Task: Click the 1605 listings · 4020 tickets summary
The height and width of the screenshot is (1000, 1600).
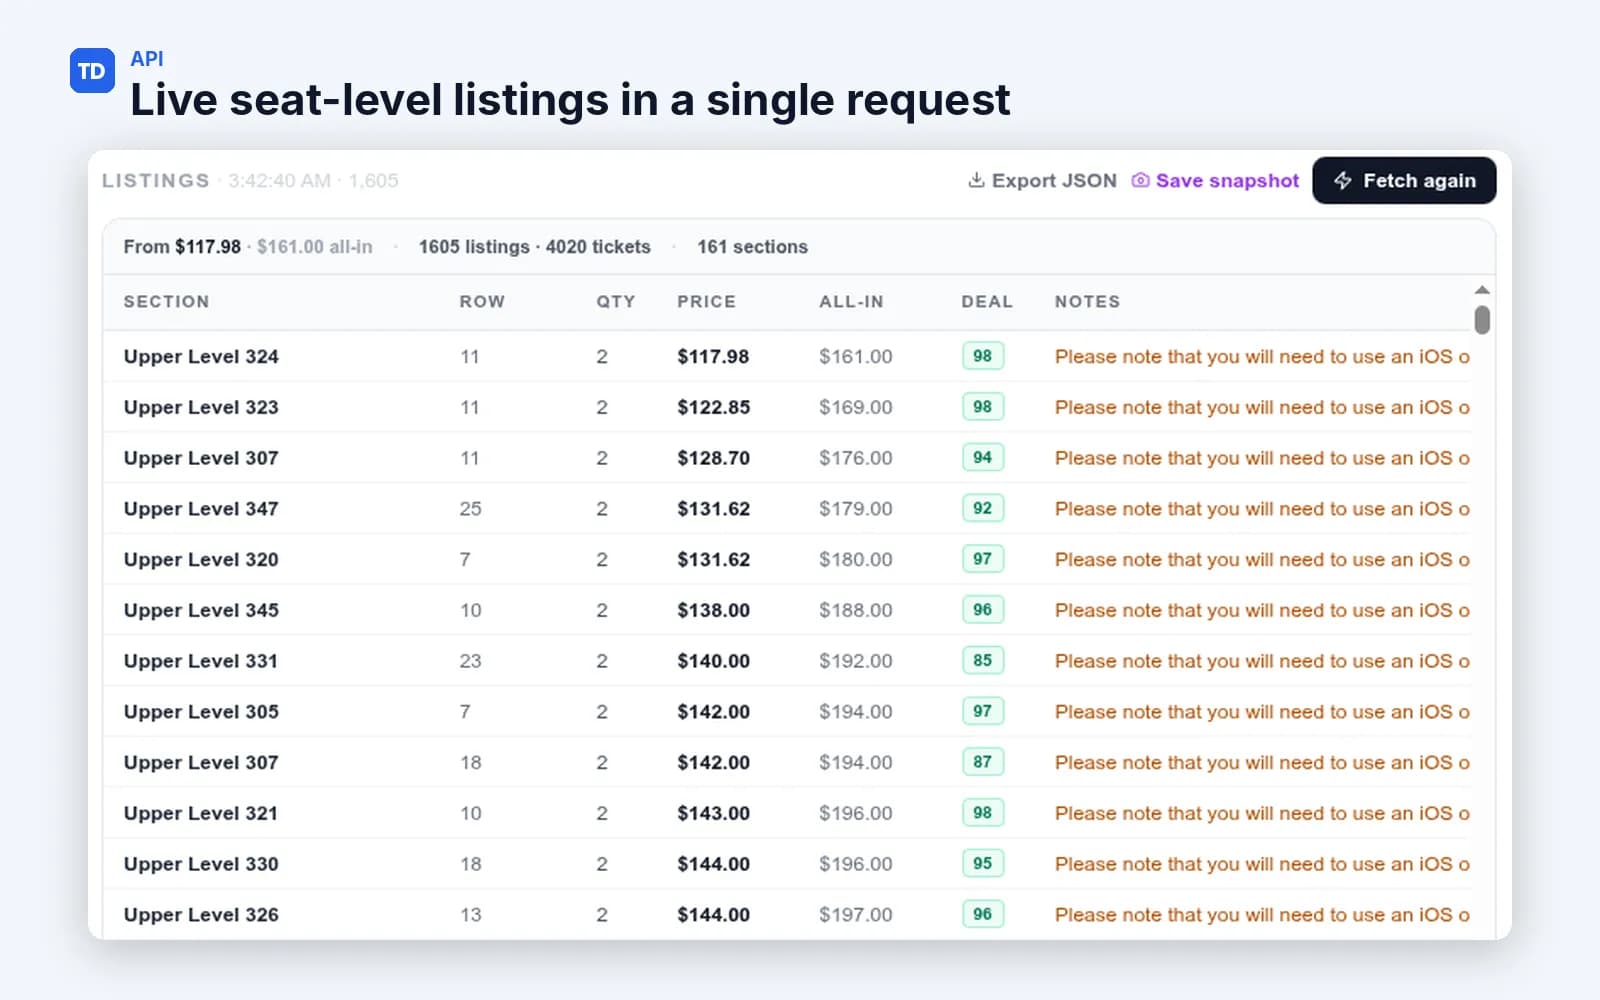Action: [534, 246]
